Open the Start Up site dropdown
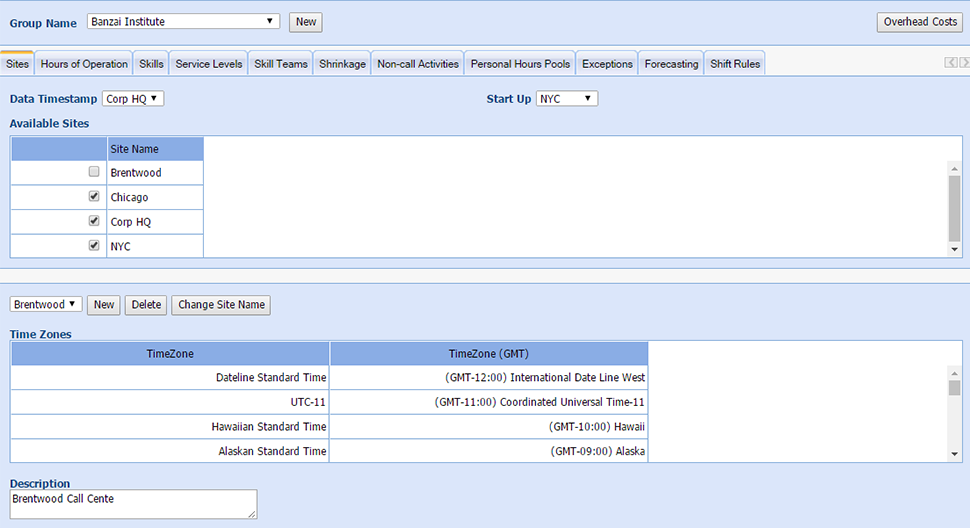The height and width of the screenshot is (528, 970). tap(567, 99)
